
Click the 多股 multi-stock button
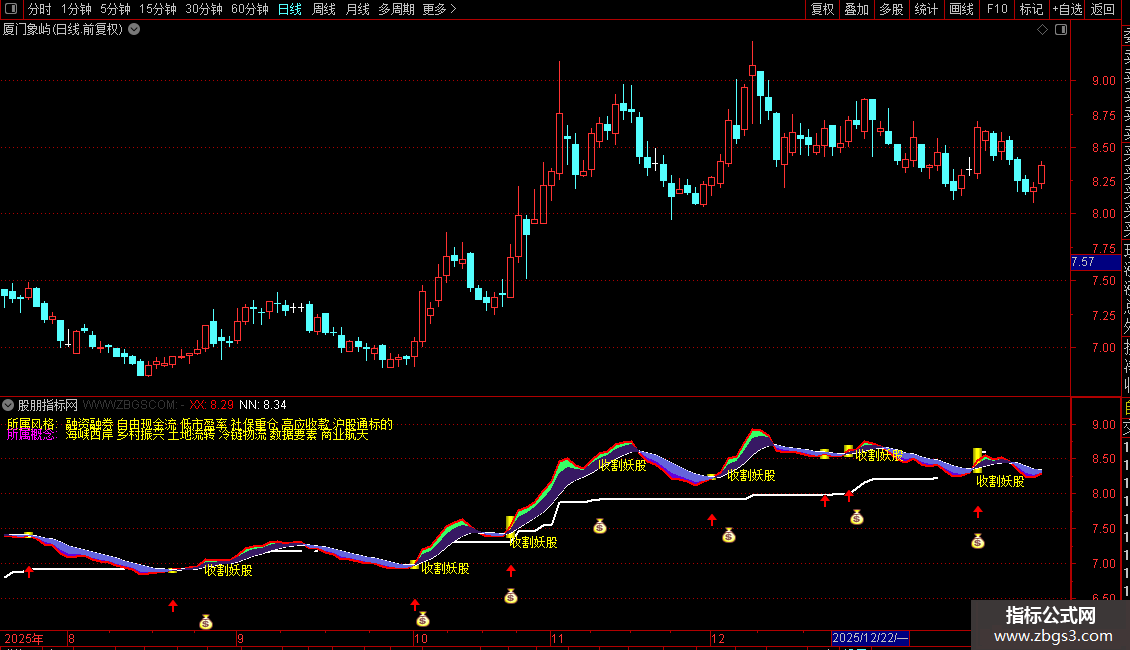click(891, 9)
